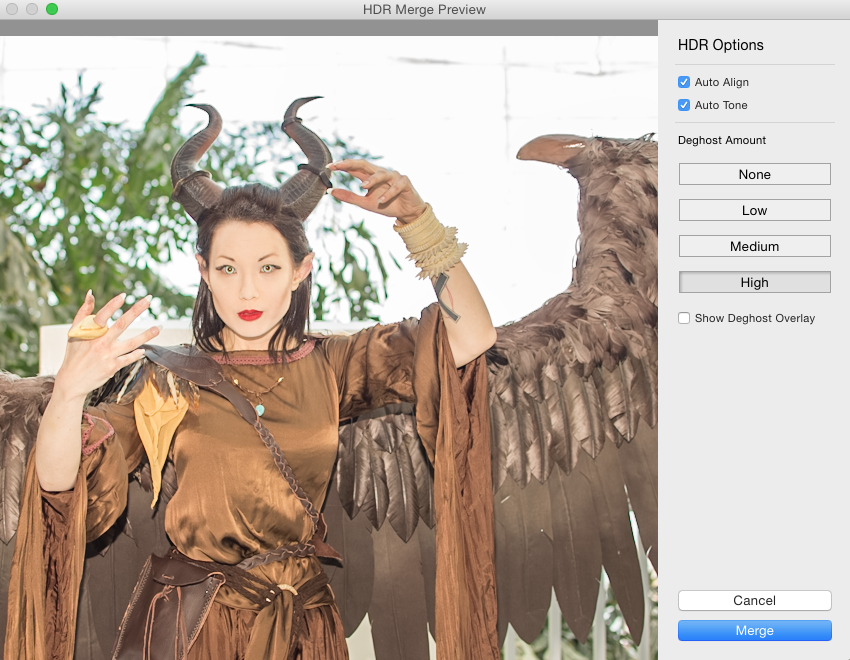The height and width of the screenshot is (660, 850).
Task: Set Deghost Amount to Medium
Action: tap(755, 246)
